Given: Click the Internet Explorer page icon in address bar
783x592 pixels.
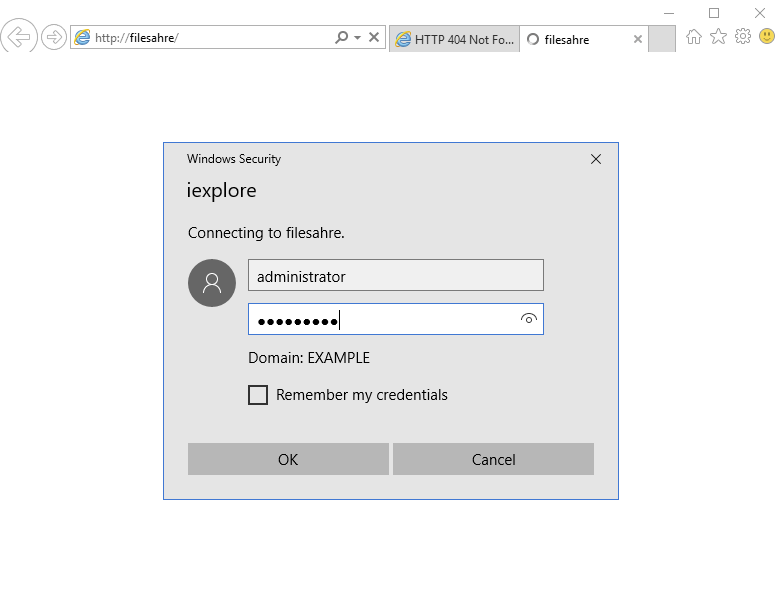Looking at the screenshot, I should point(82,37).
